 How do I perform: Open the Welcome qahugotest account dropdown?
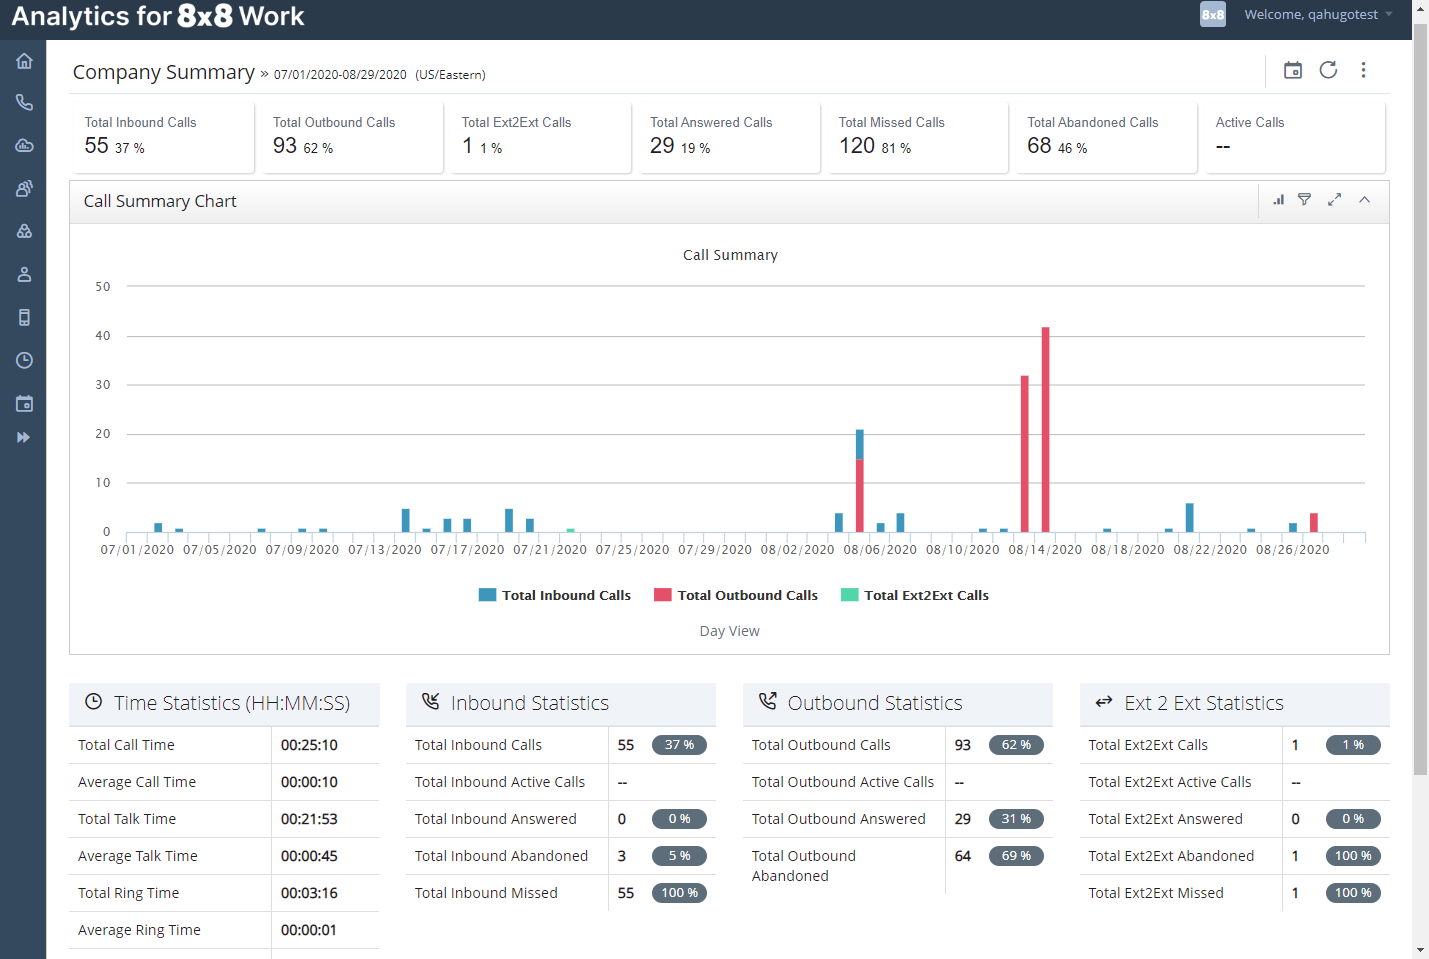[1311, 14]
